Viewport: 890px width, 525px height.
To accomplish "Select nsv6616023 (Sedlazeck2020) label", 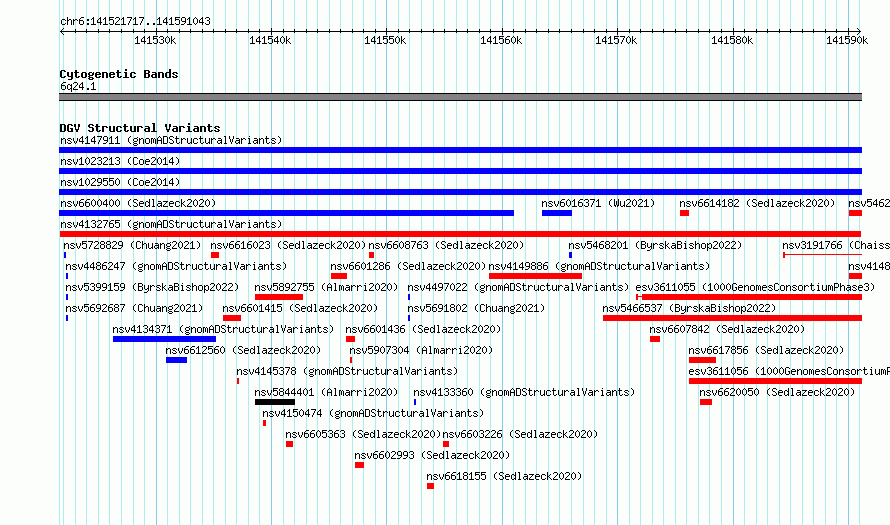I will click(288, 245).
